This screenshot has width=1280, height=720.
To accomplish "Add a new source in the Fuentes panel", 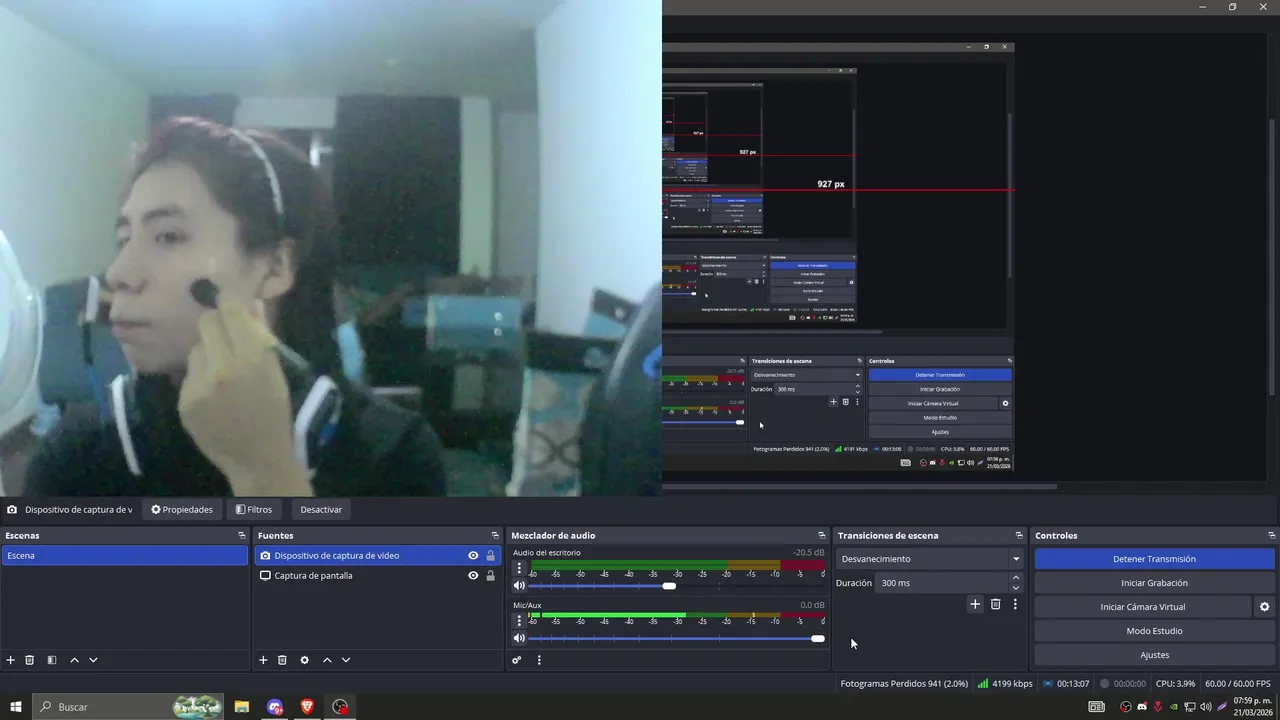I will pos(263,660).
